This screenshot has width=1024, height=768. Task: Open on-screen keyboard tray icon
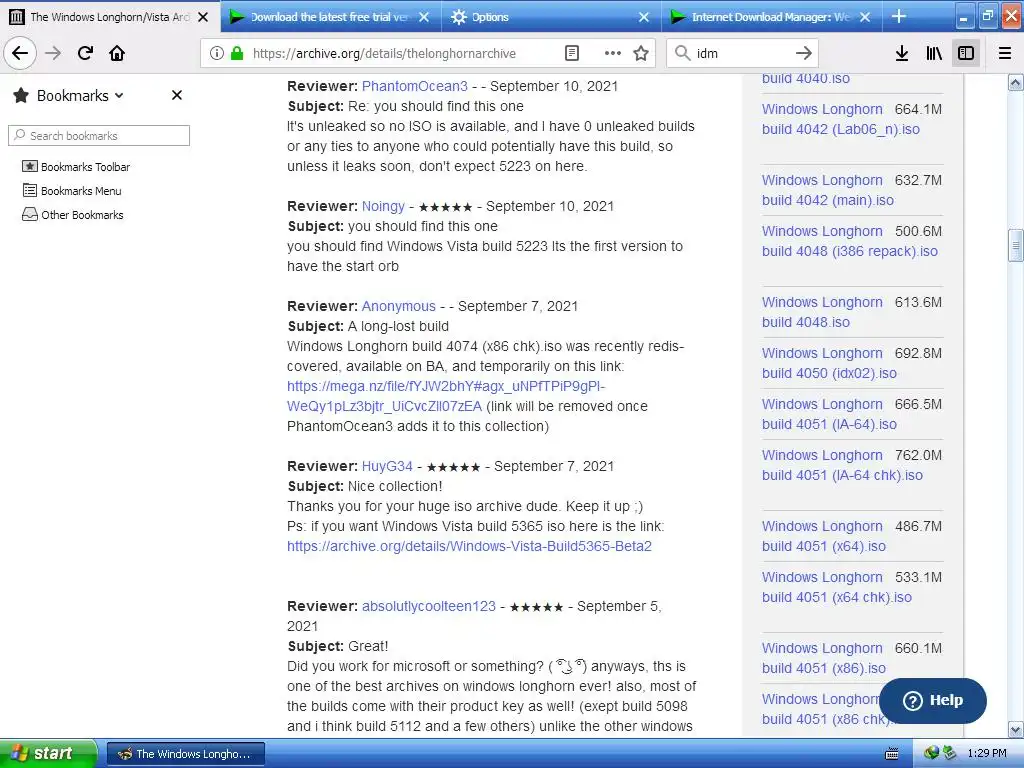[x=891, y=754]
